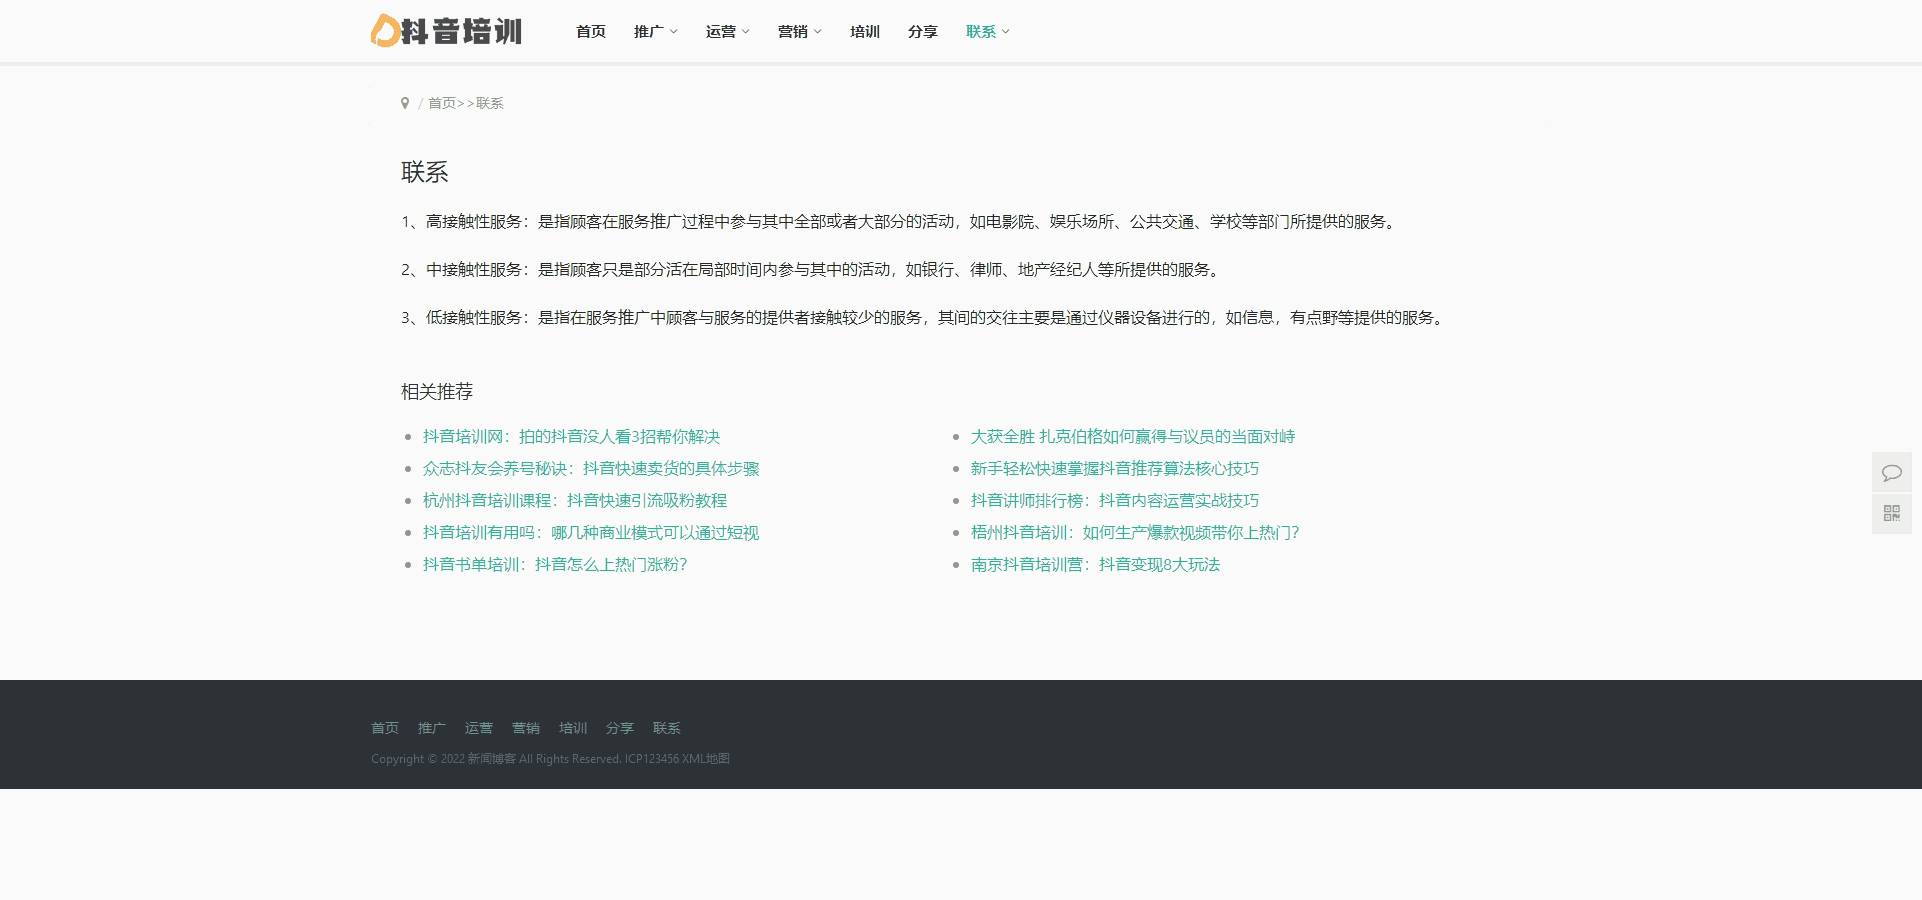Click the location pin icon in breadcrumb
1922x900 pixels.
click(405, 102)
